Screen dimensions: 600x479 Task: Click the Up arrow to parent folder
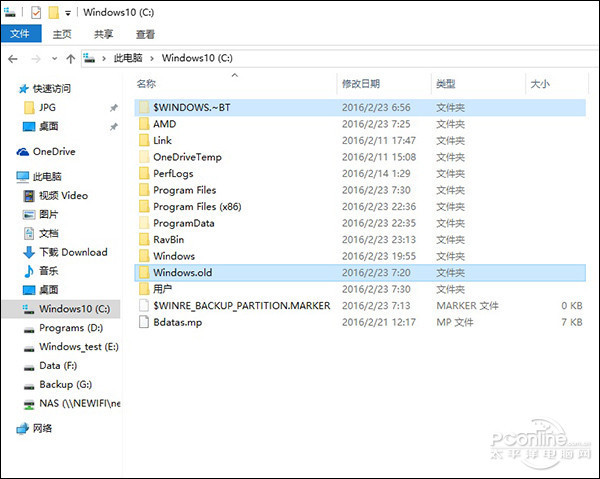70,60
